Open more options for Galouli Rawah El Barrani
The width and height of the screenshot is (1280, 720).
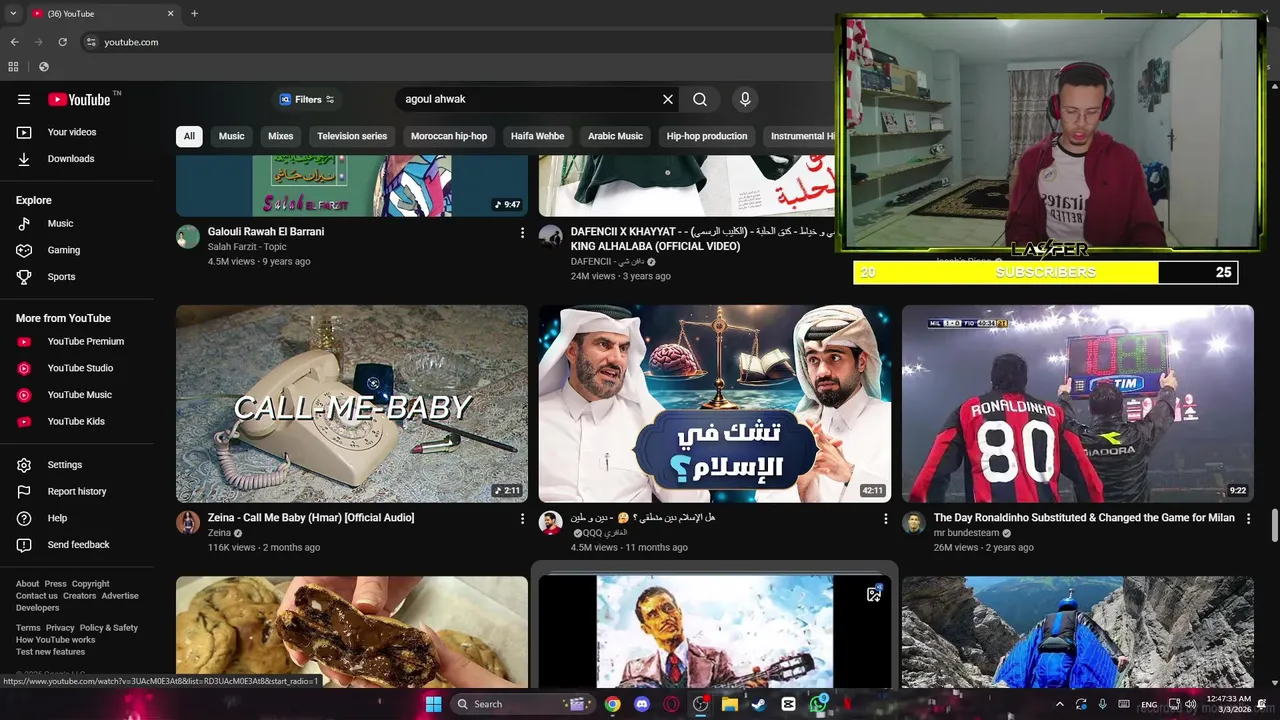coord(522,232)
